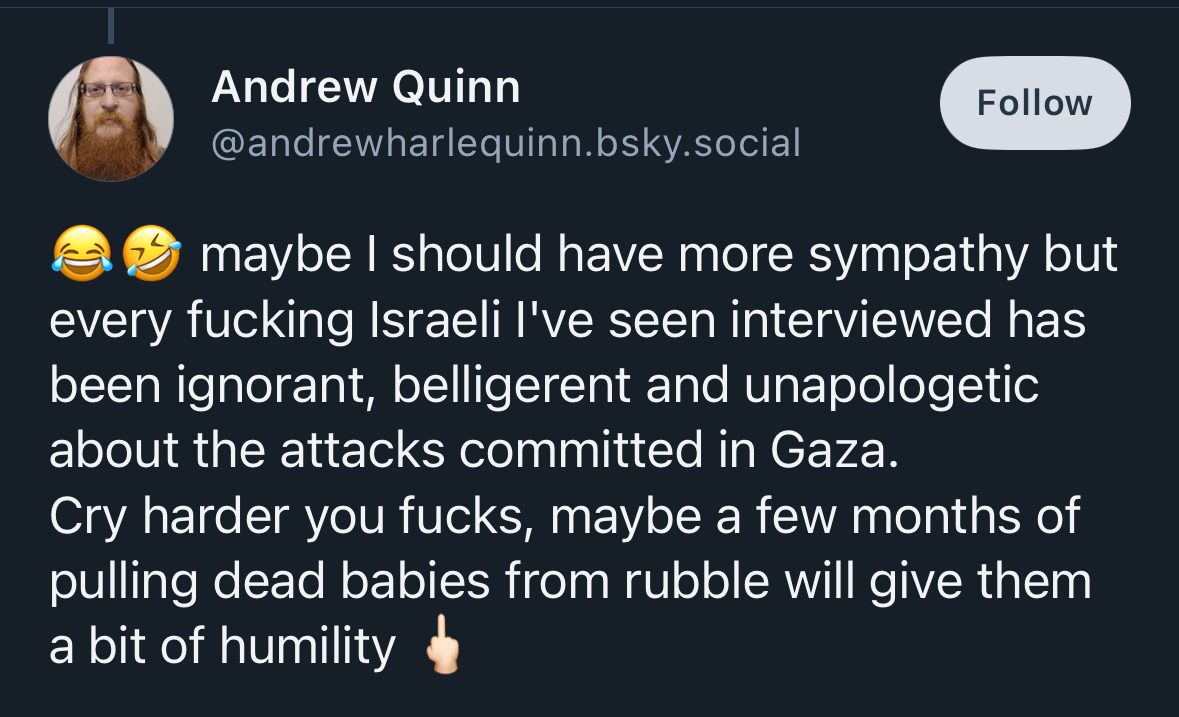Click the word "belligerent" in the post
The height and width of the screenshot is (717, 1179).
[x=513, y=387]
